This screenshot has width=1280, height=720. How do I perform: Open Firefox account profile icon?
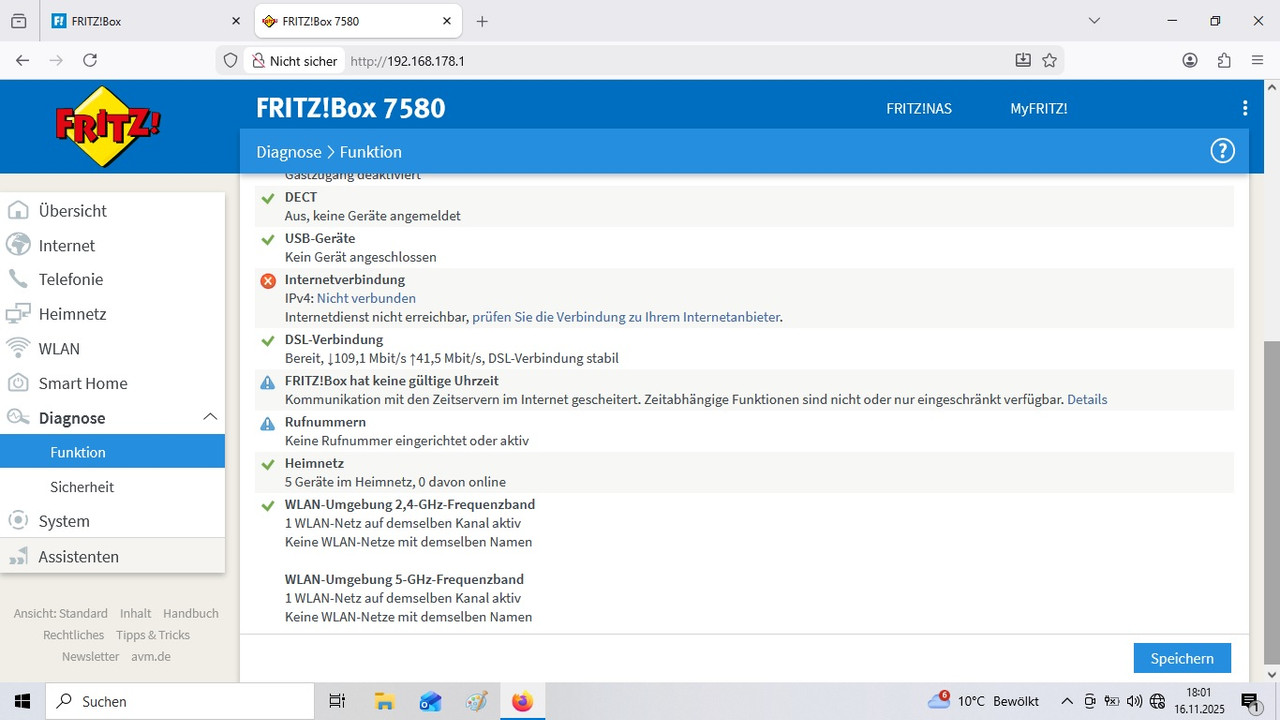[1190, 60]
